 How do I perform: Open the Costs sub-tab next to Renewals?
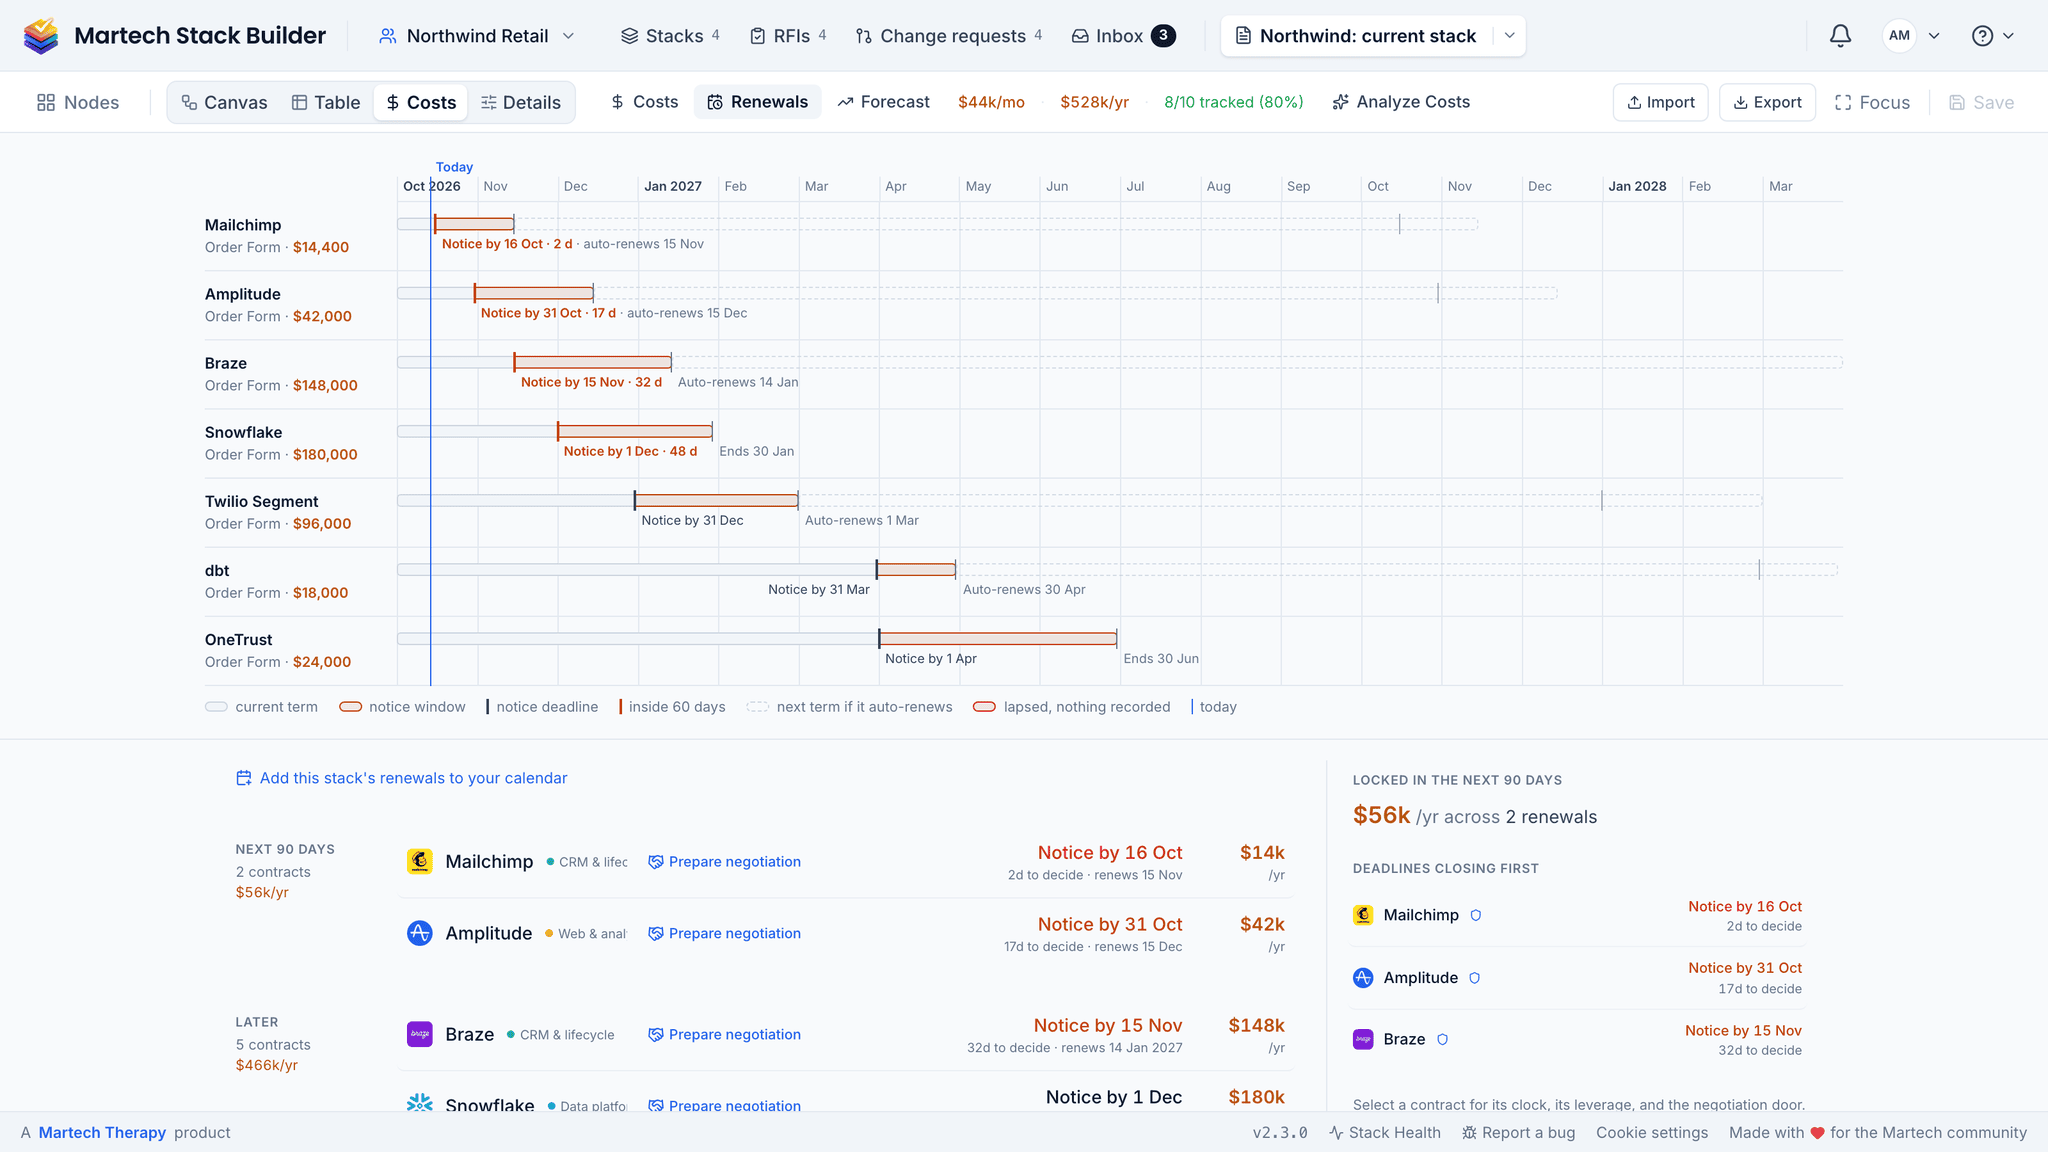644,102
